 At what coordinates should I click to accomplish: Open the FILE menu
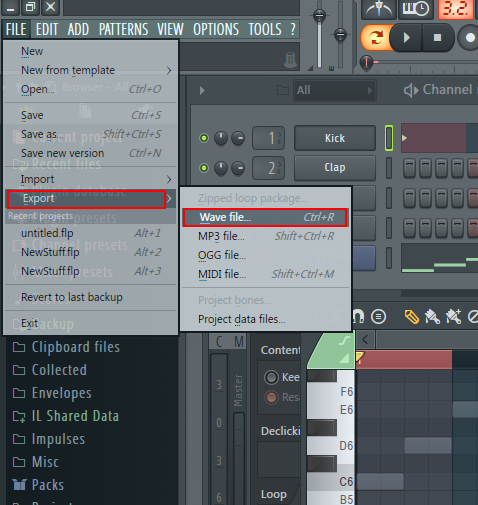tap(16, 29)
